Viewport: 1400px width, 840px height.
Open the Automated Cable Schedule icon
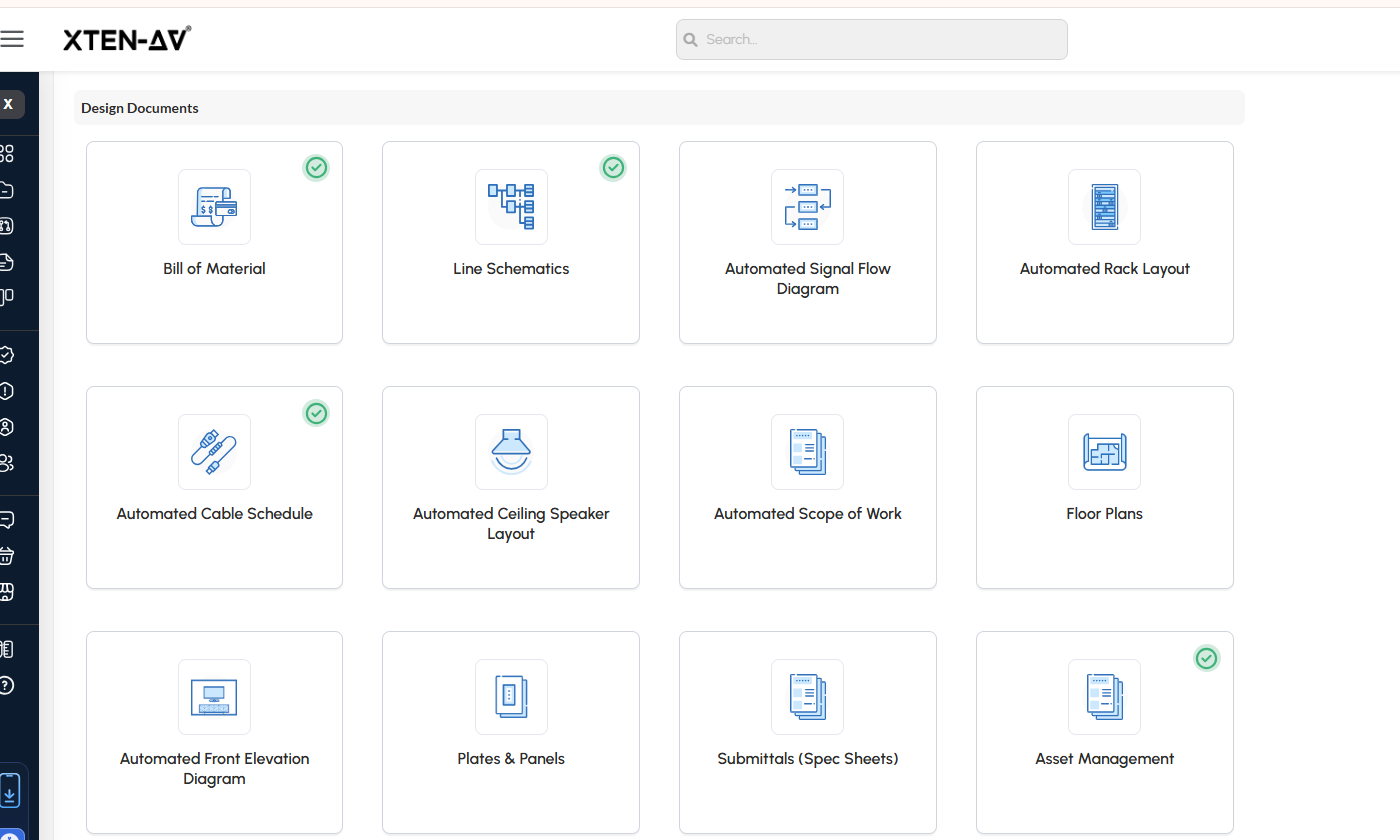(x=214, y=452)
